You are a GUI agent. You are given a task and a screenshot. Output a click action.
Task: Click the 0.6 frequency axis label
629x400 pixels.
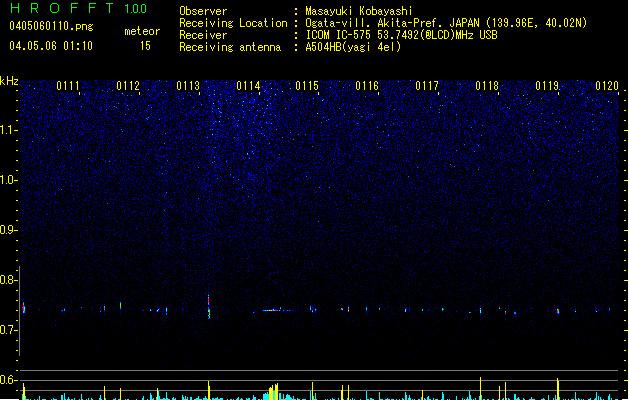point(9,380)
